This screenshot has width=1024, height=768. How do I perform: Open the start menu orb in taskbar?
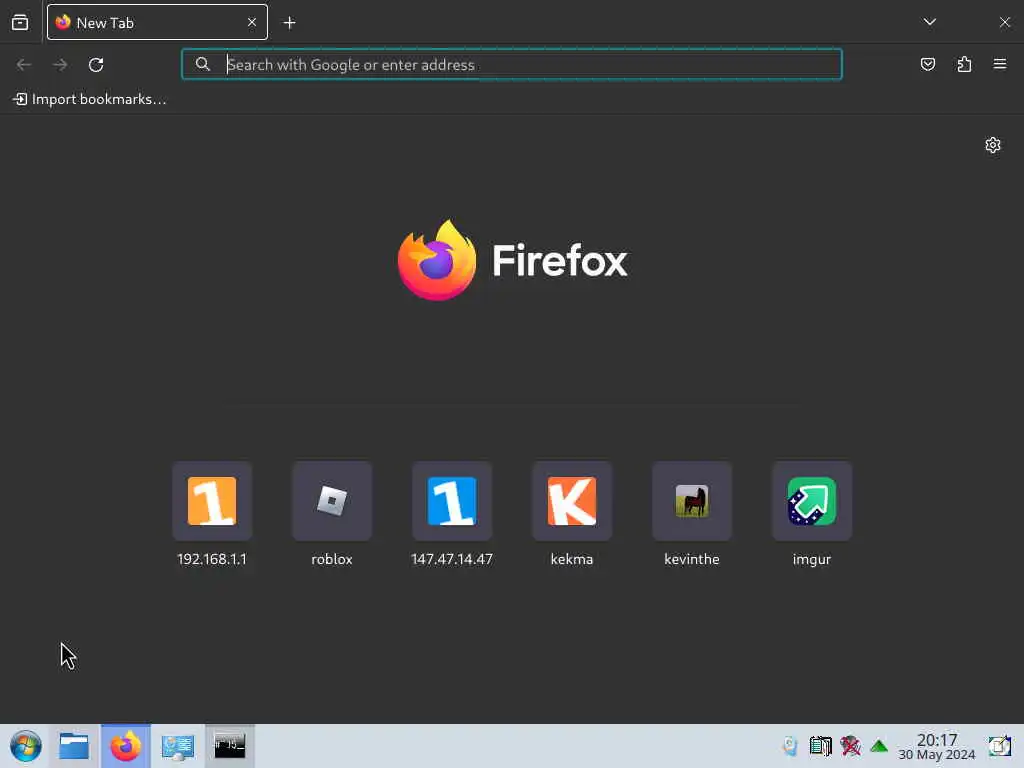coord(25,746)
